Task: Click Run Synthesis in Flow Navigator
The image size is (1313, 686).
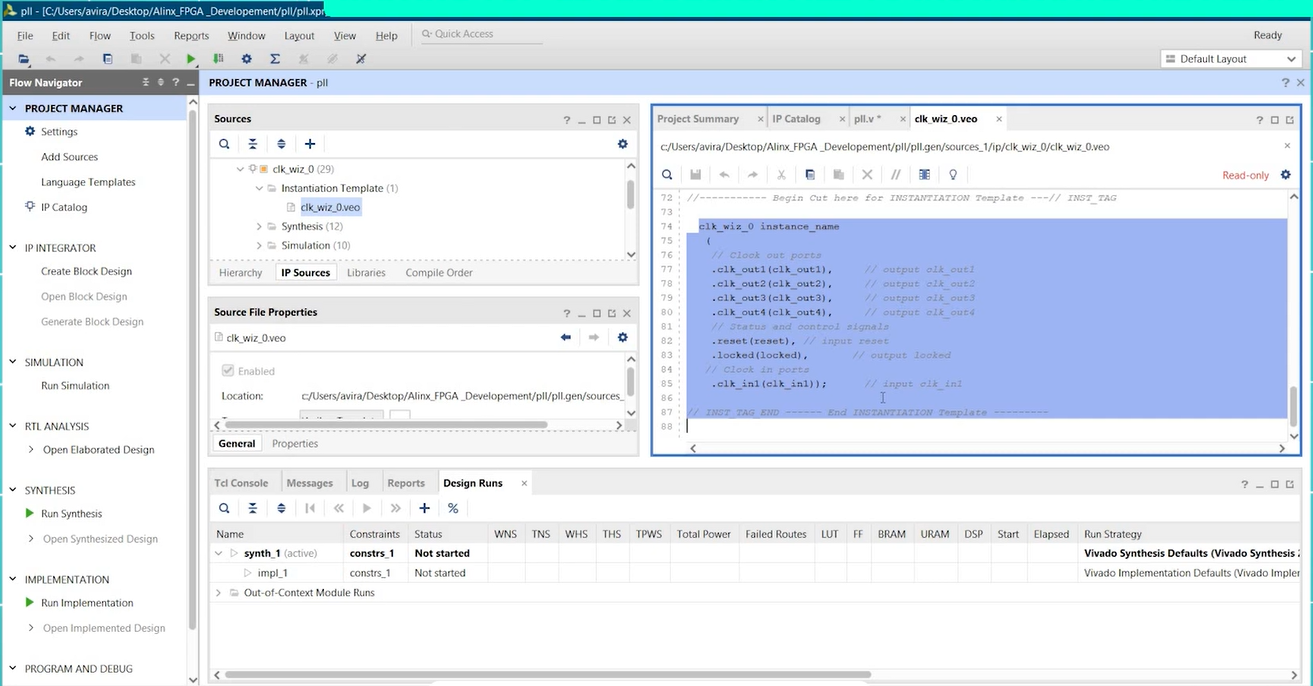Action: [x=71, y=514]
